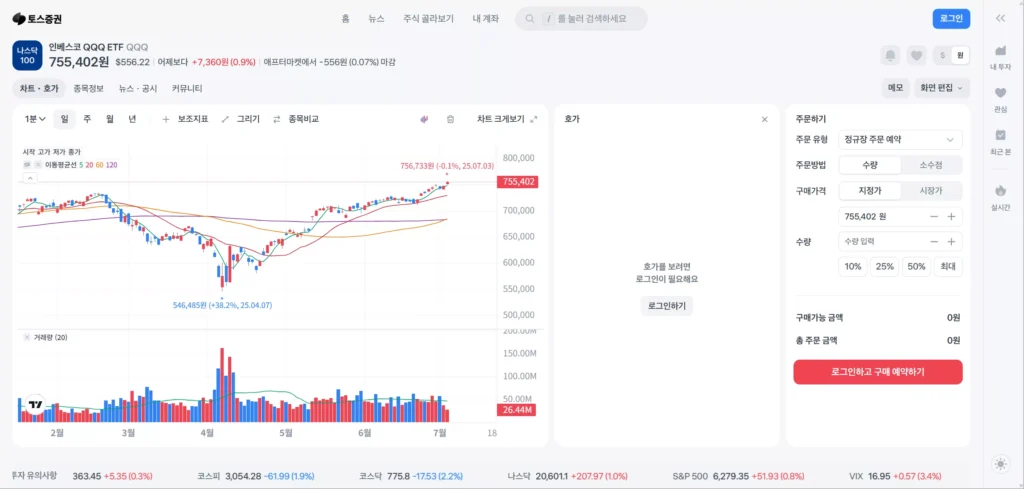Open the 뉴스 · 공시 tab

point(138,88)
